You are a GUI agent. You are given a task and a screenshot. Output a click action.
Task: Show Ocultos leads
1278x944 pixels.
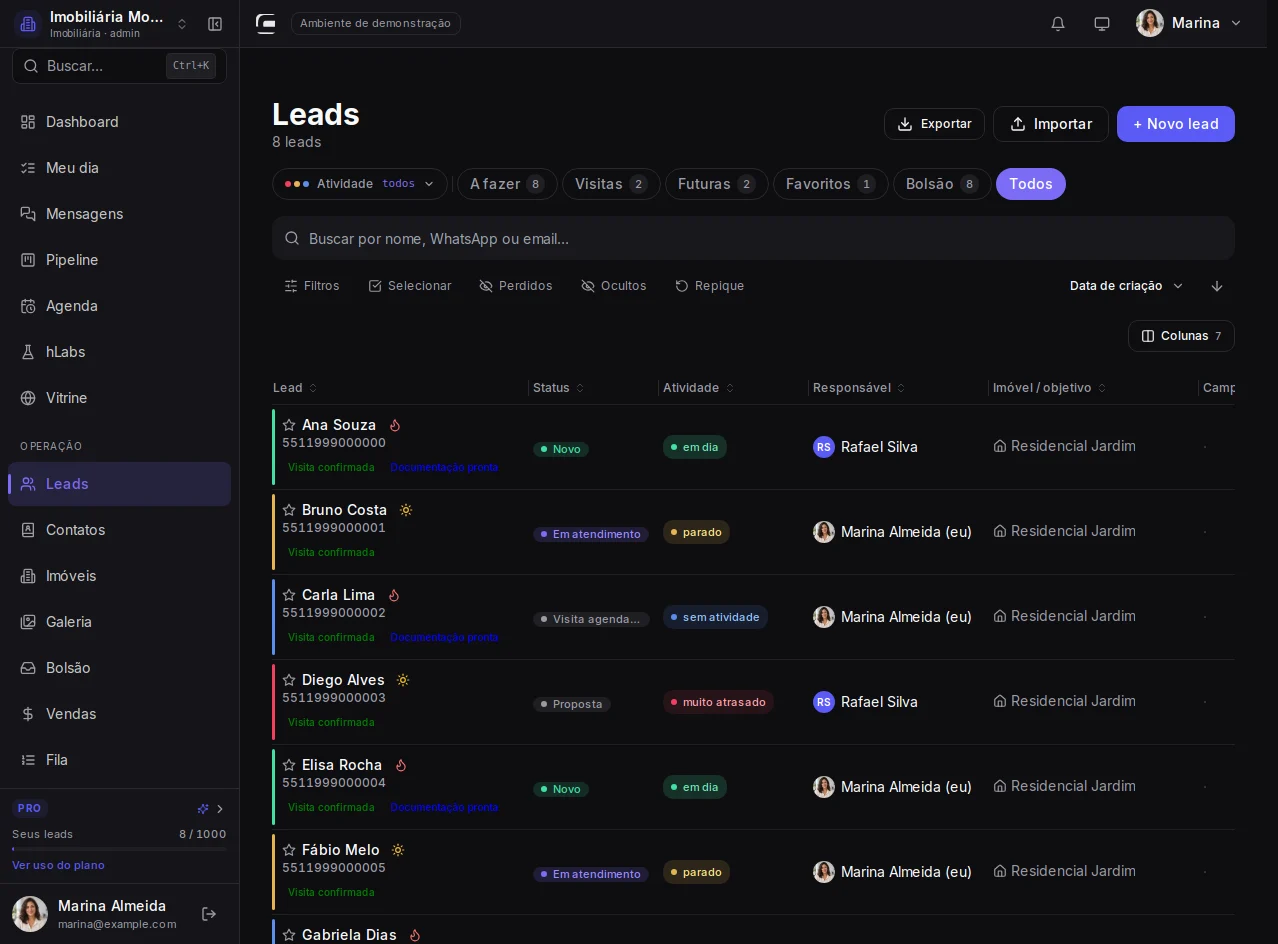pyautogui.click(x=614, y=286)
